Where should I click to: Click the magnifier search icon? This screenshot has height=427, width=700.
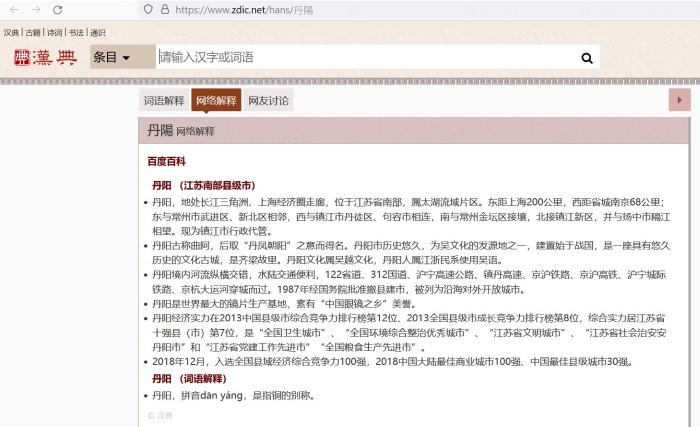coord(587,58)
